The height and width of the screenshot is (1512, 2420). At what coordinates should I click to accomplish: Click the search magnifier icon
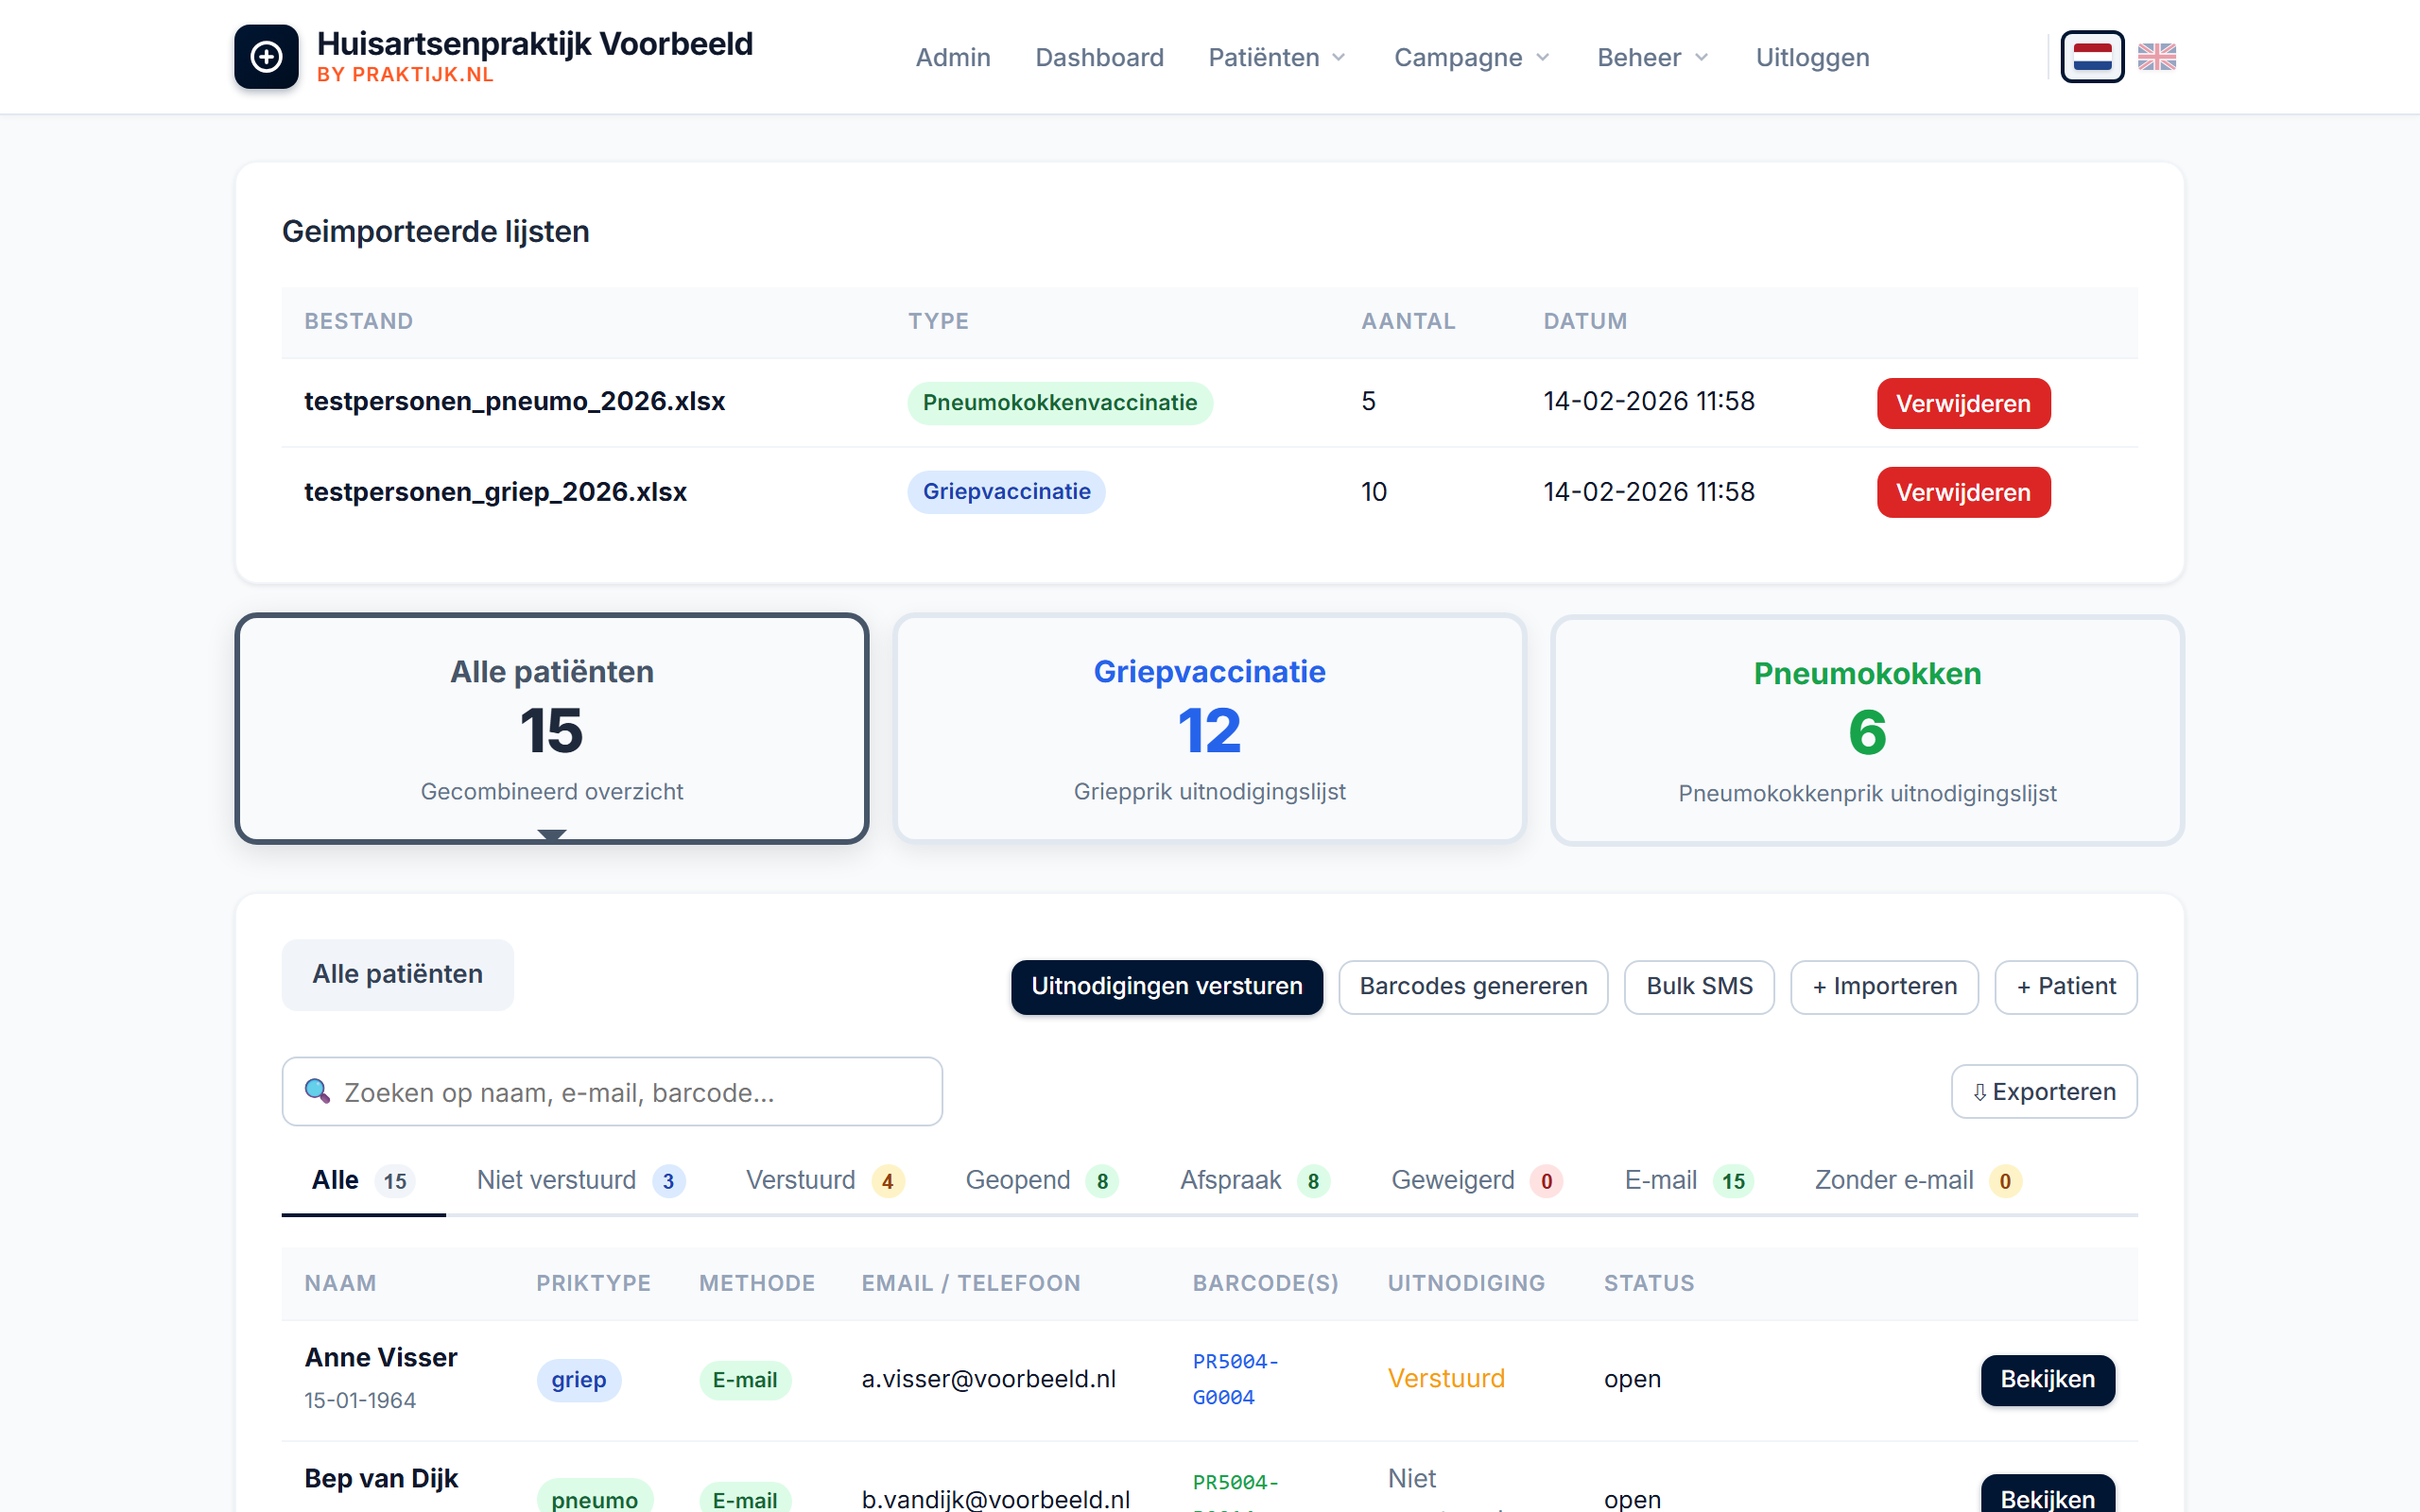317,1091
